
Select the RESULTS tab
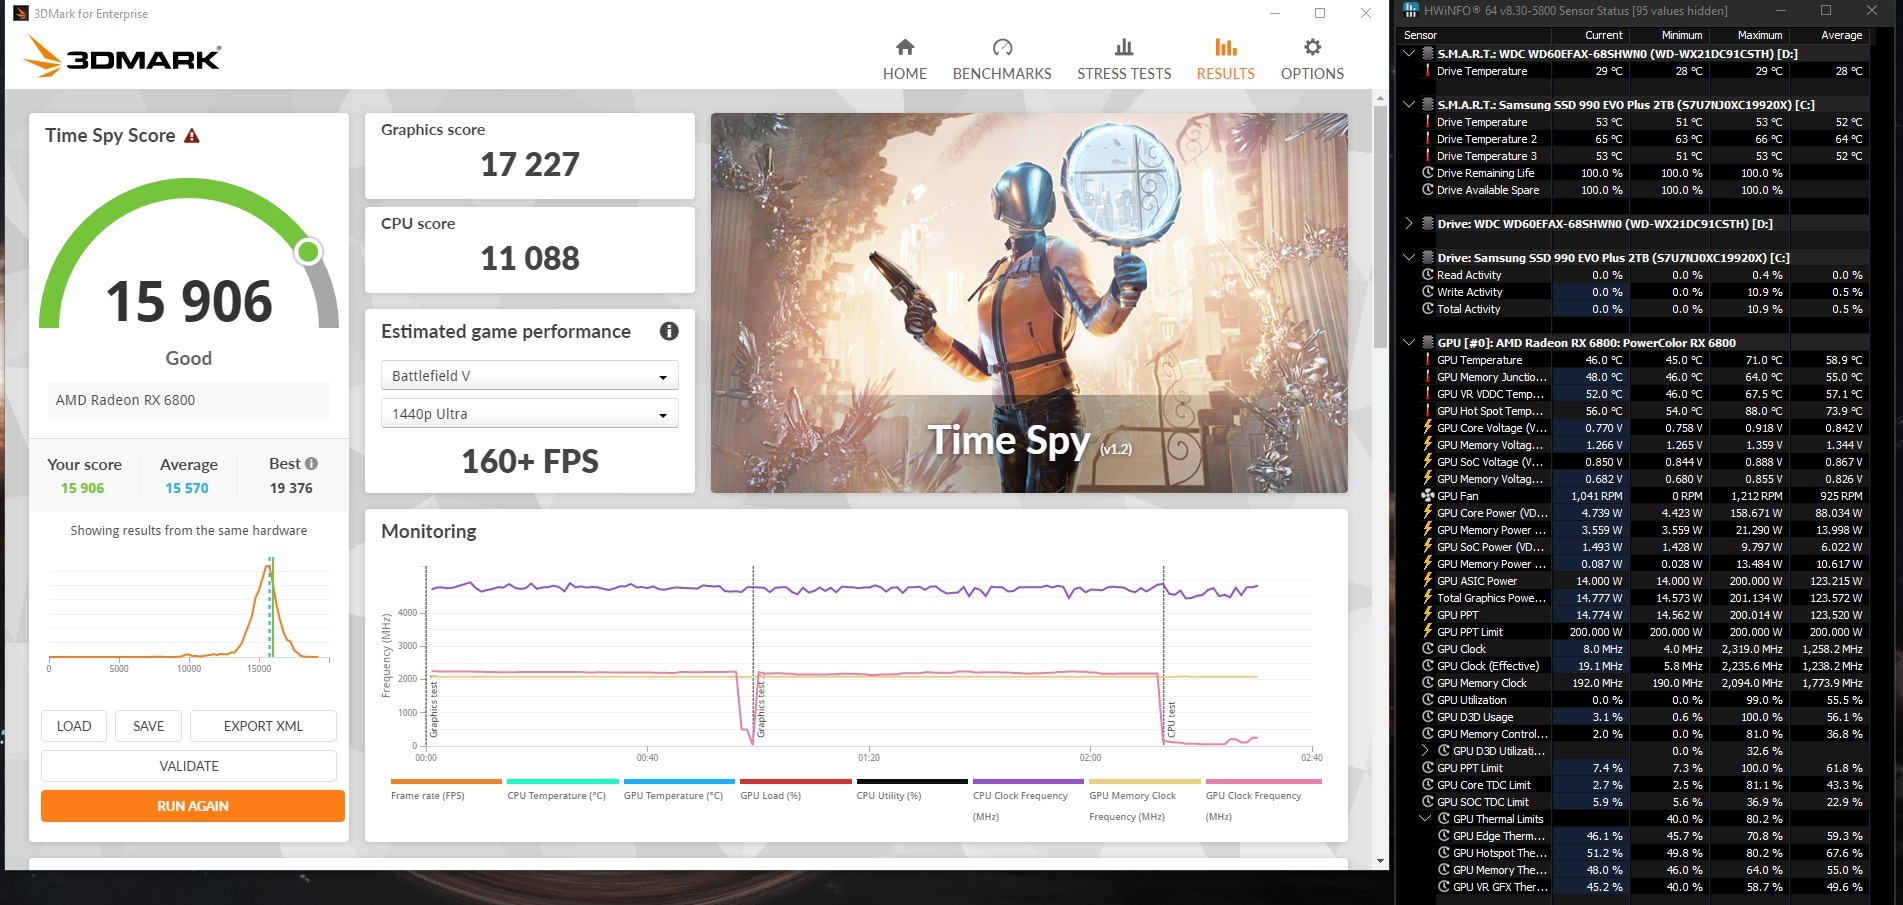tap(1226, 60)
